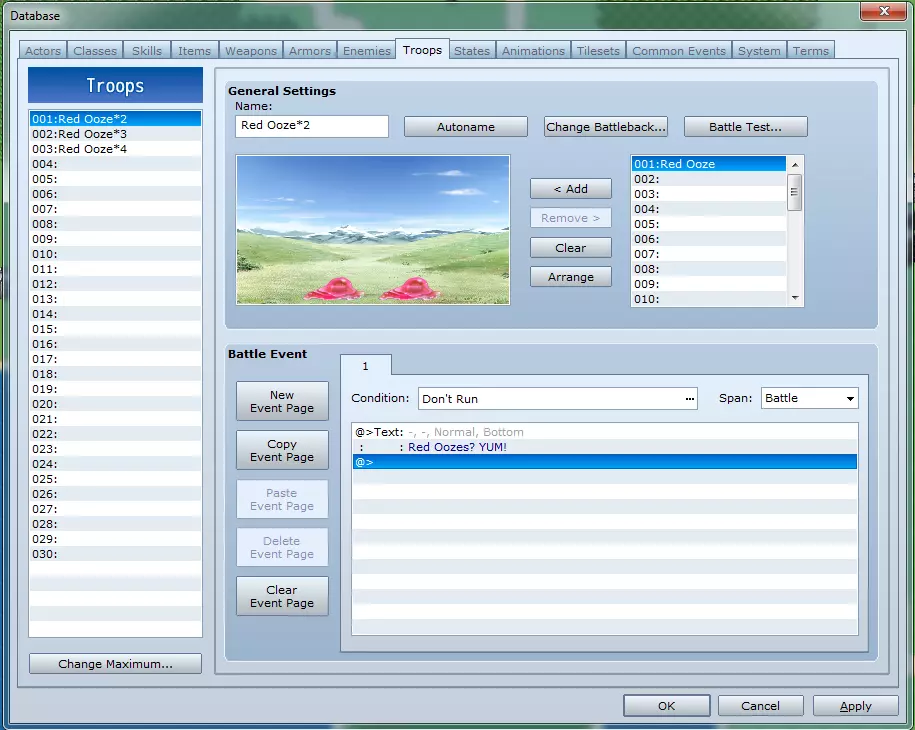This screenshot has width=915, height=730.
Task: Close the Database window
Action: pos(885,13)
